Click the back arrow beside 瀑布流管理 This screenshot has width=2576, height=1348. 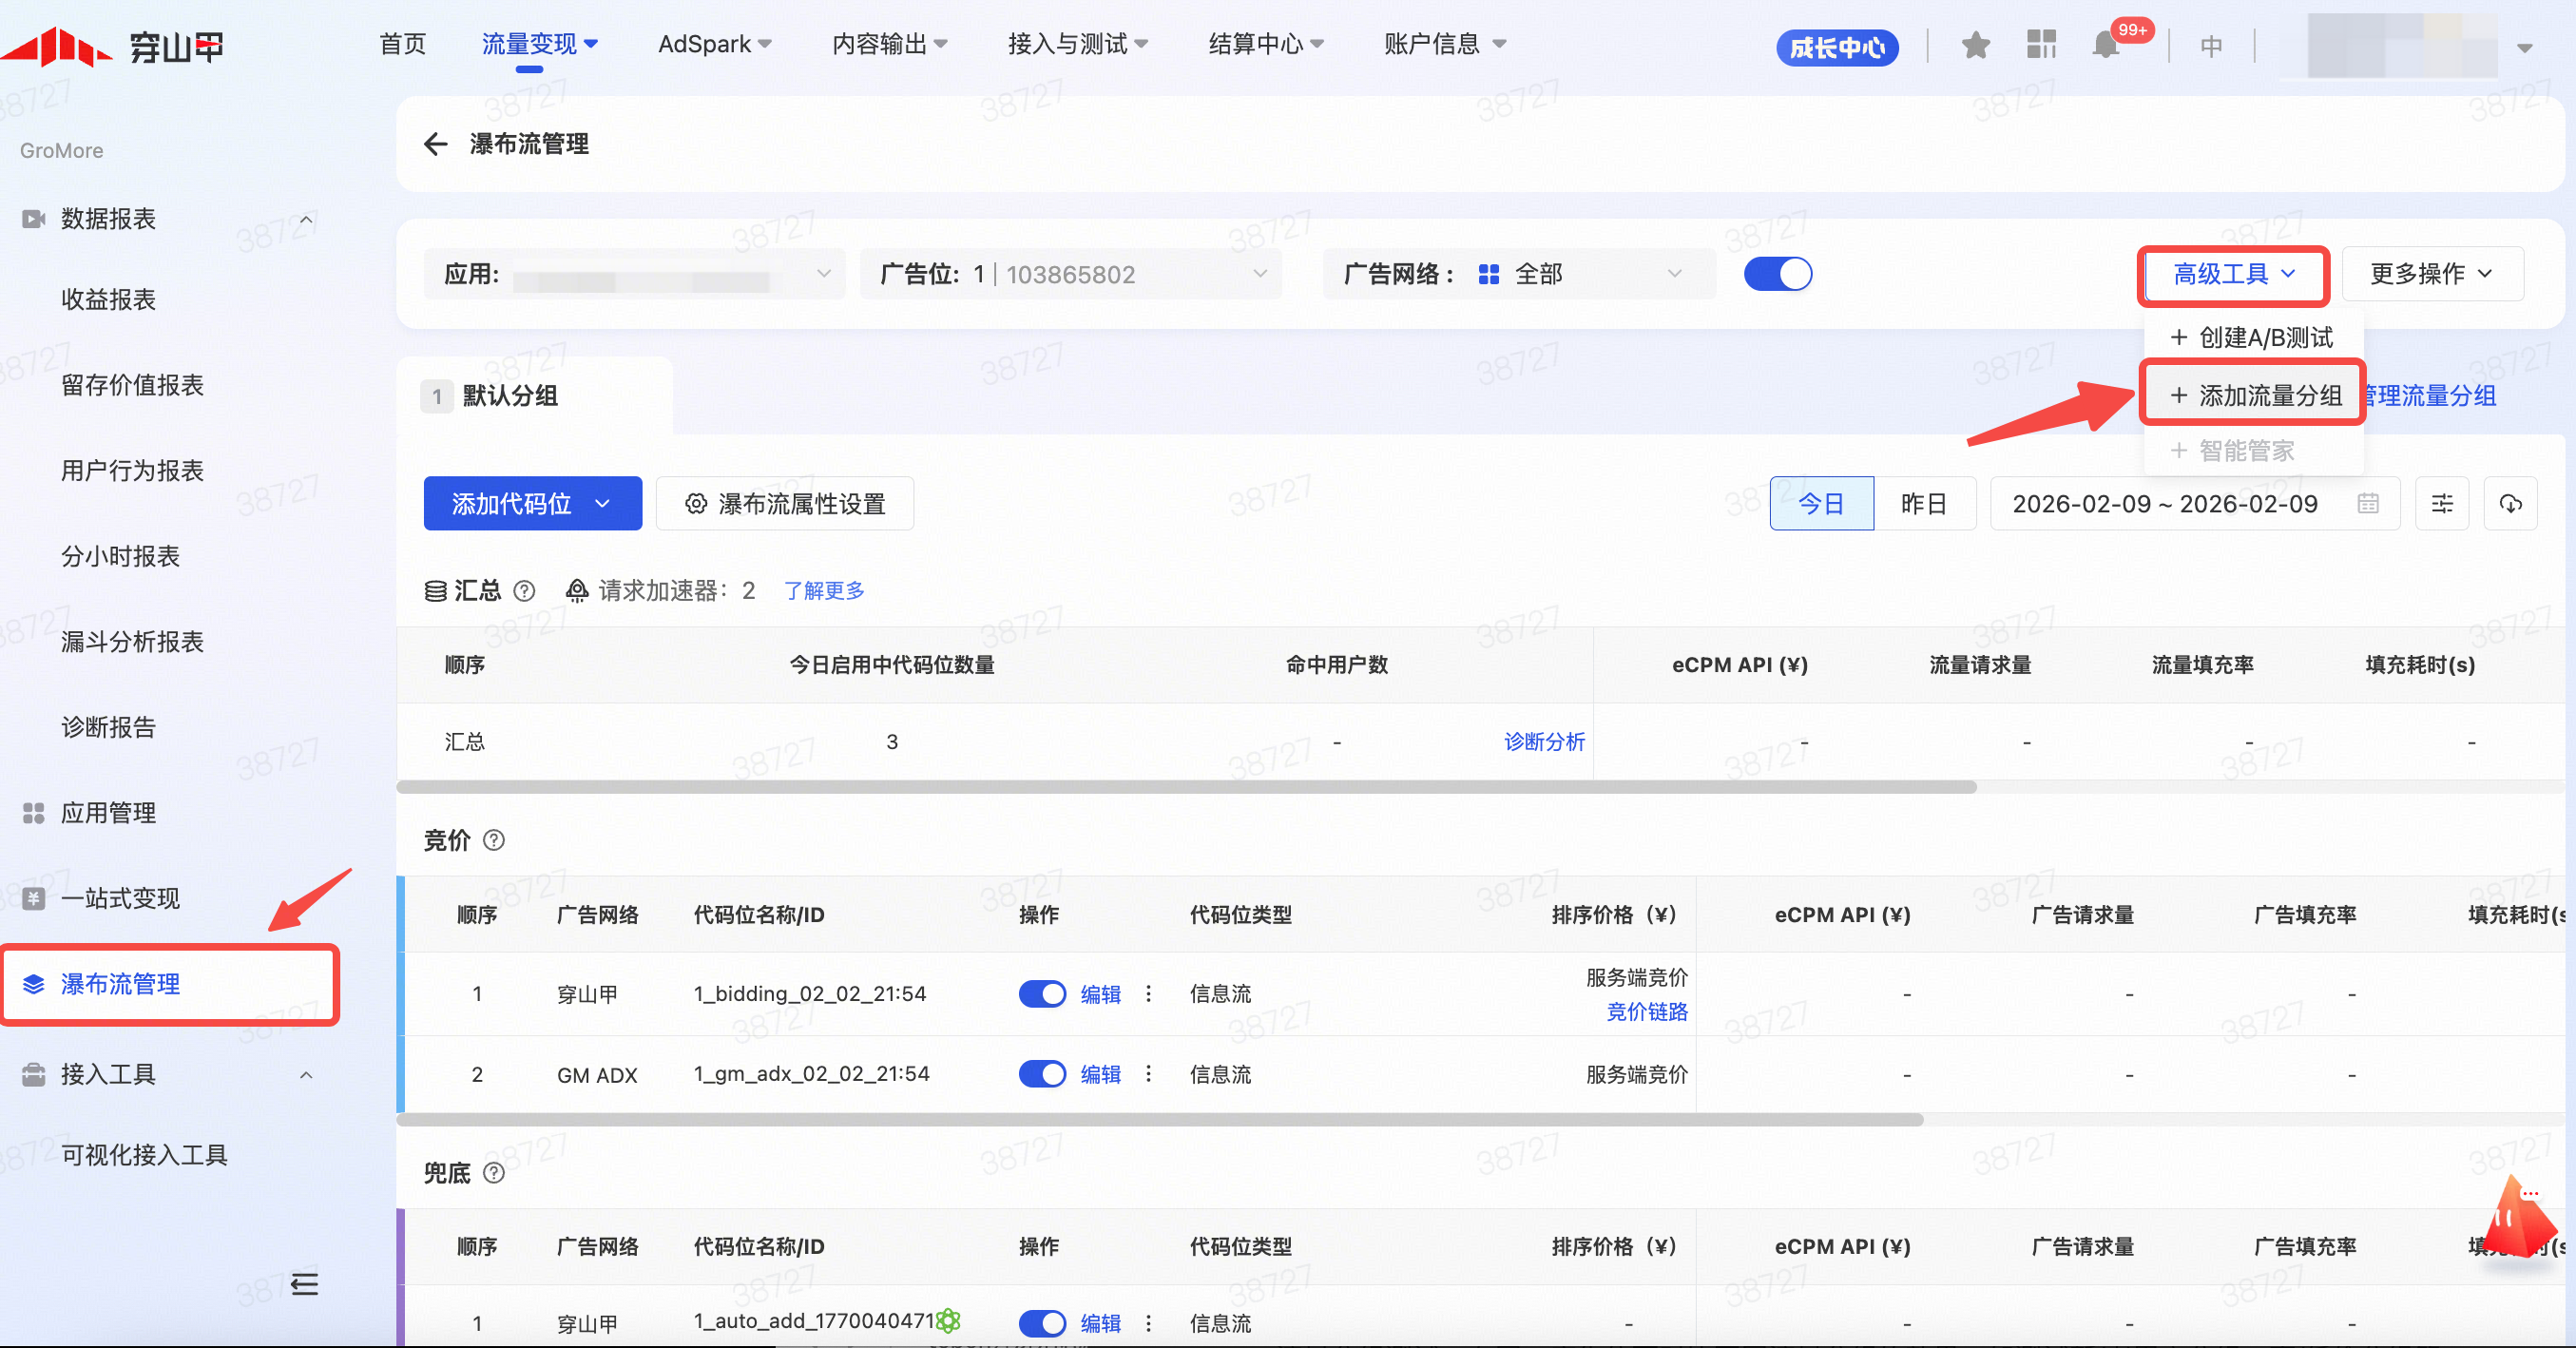pos(435,144)
